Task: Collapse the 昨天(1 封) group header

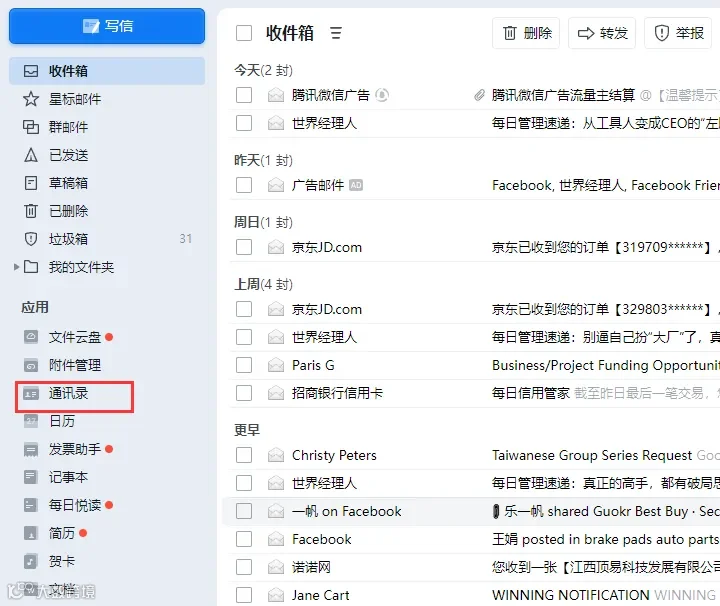Action: (x=264, y=161)
